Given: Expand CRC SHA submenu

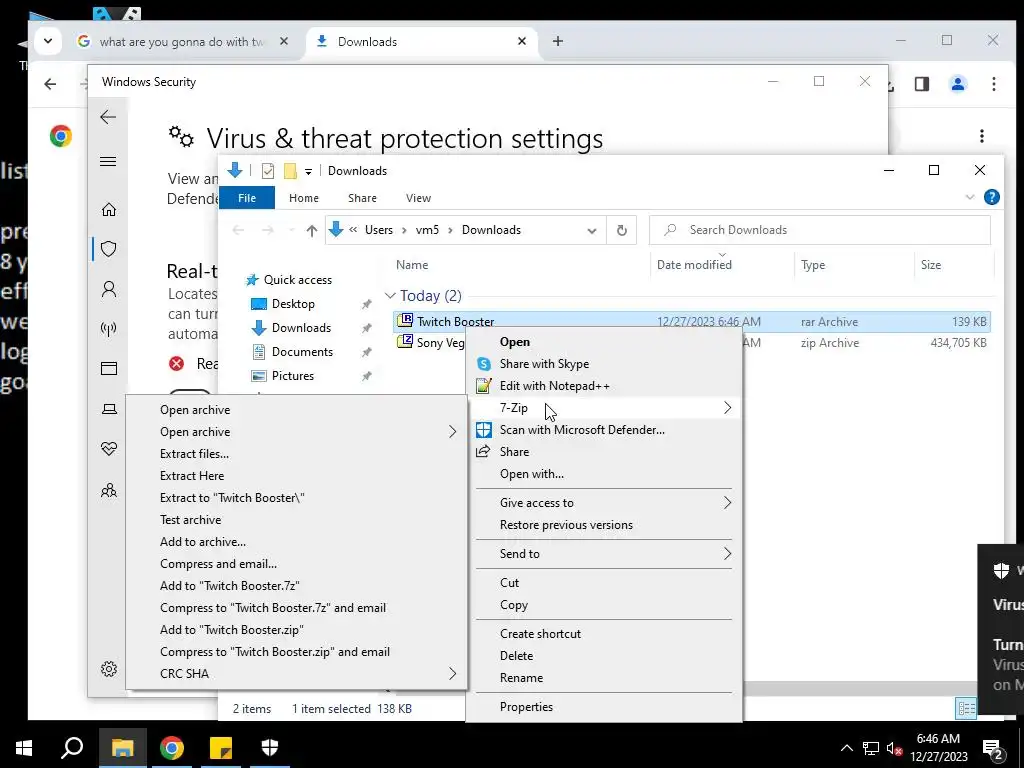Looking at the screenshot, I should 453,673.
